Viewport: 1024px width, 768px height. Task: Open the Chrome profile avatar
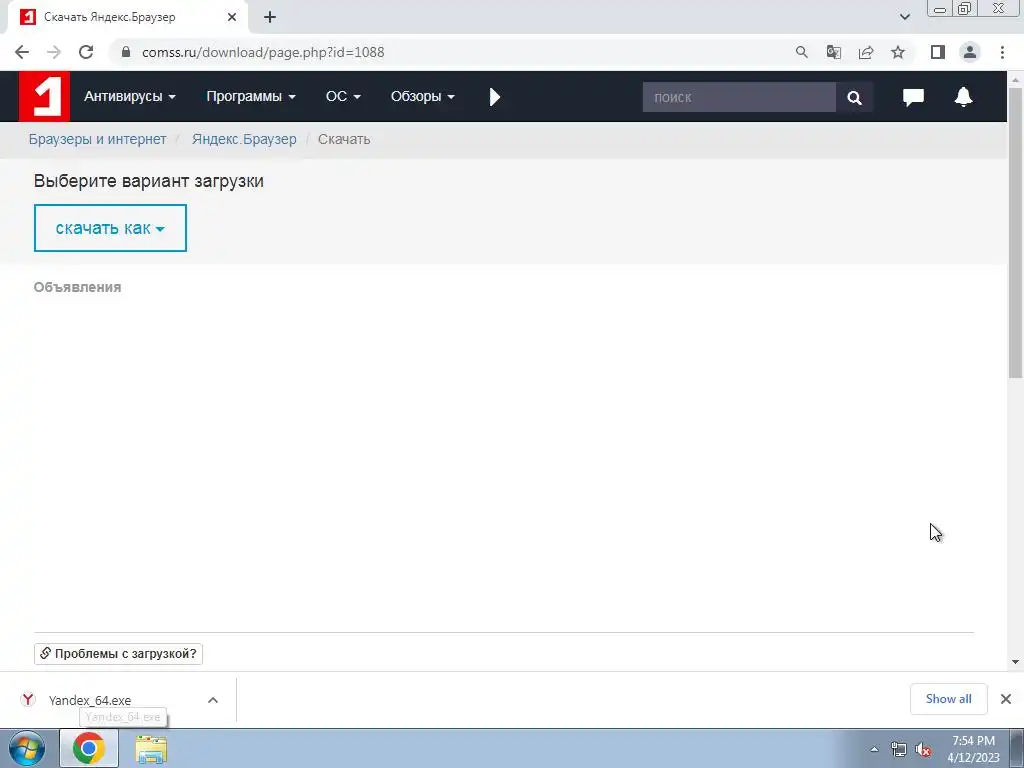click(x=970, y=52)
